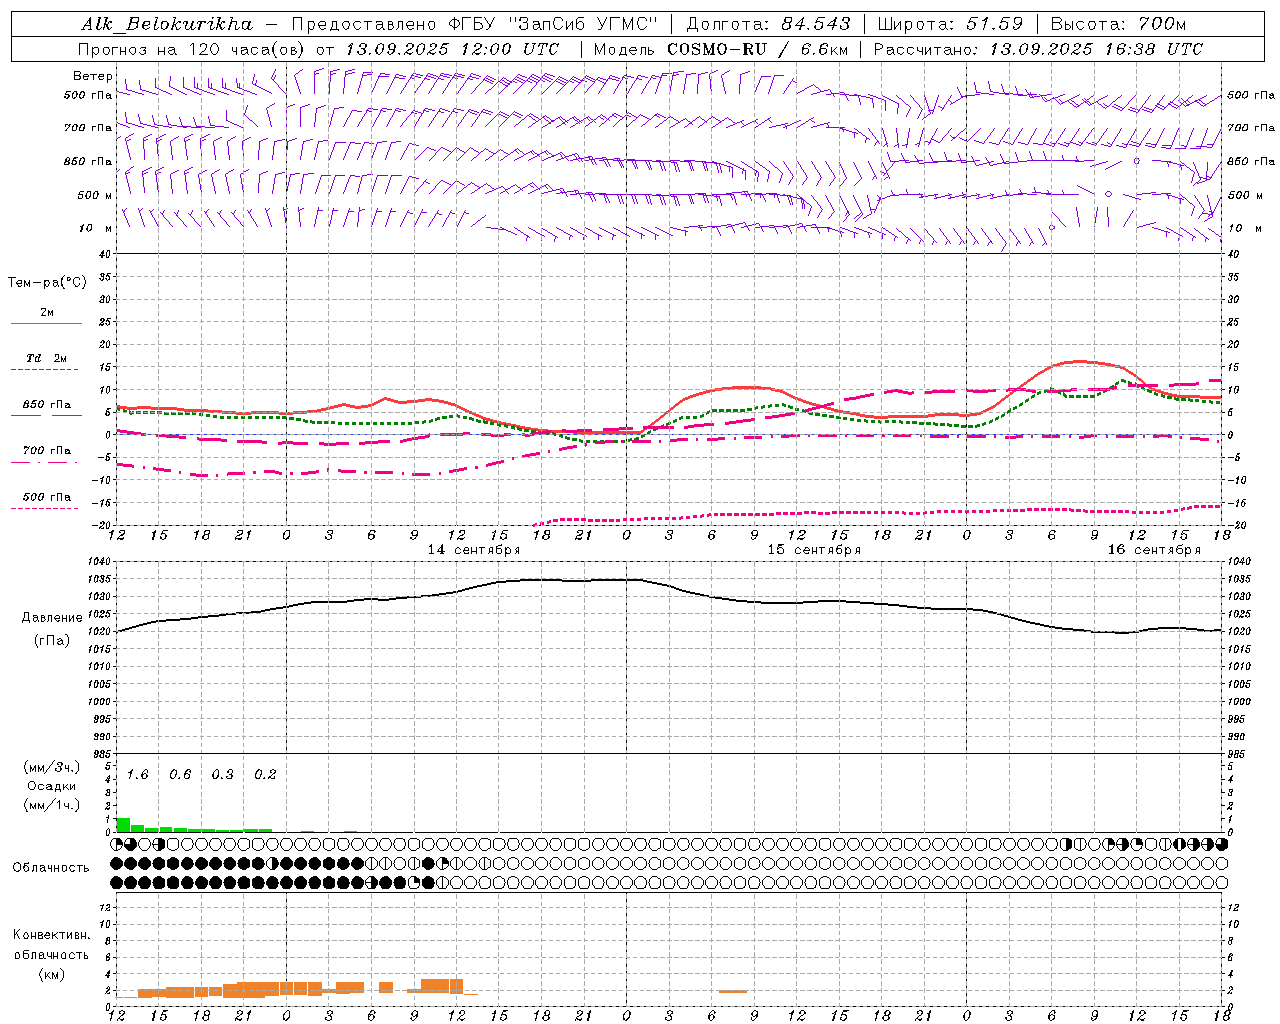Click the '15 сентября' date label
1280x1024 pixels.
tap(814, 550)
